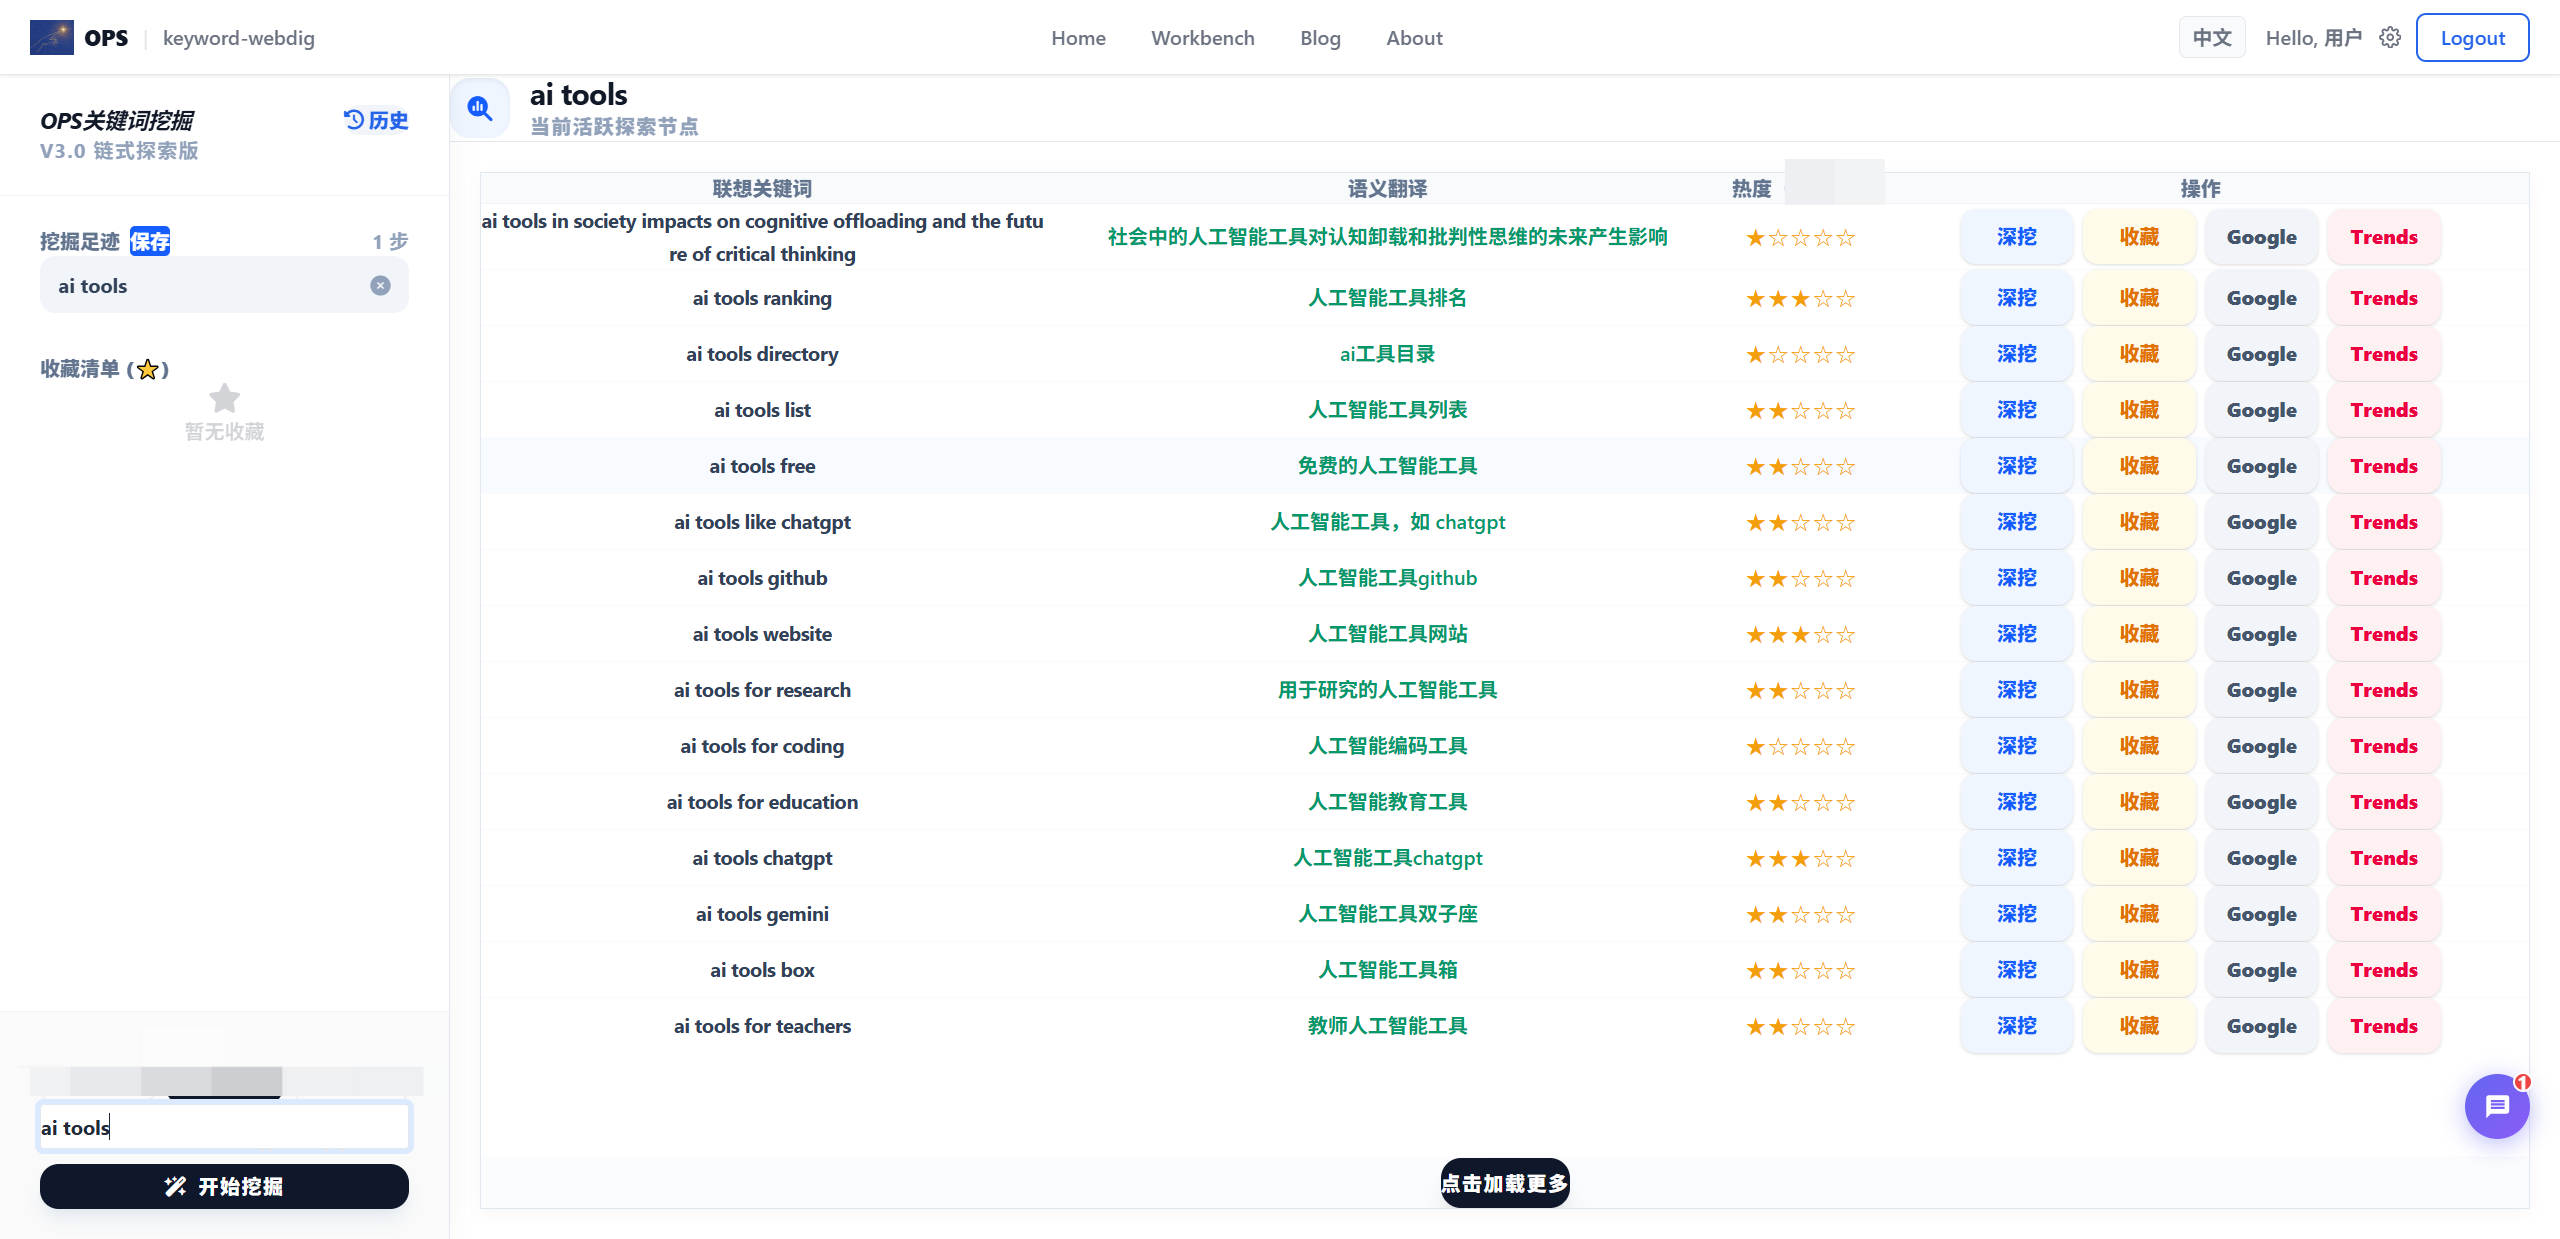Open the chat bubble widget
This screenshot has width=2560, height=1239.
[x=2497, y=1106]
